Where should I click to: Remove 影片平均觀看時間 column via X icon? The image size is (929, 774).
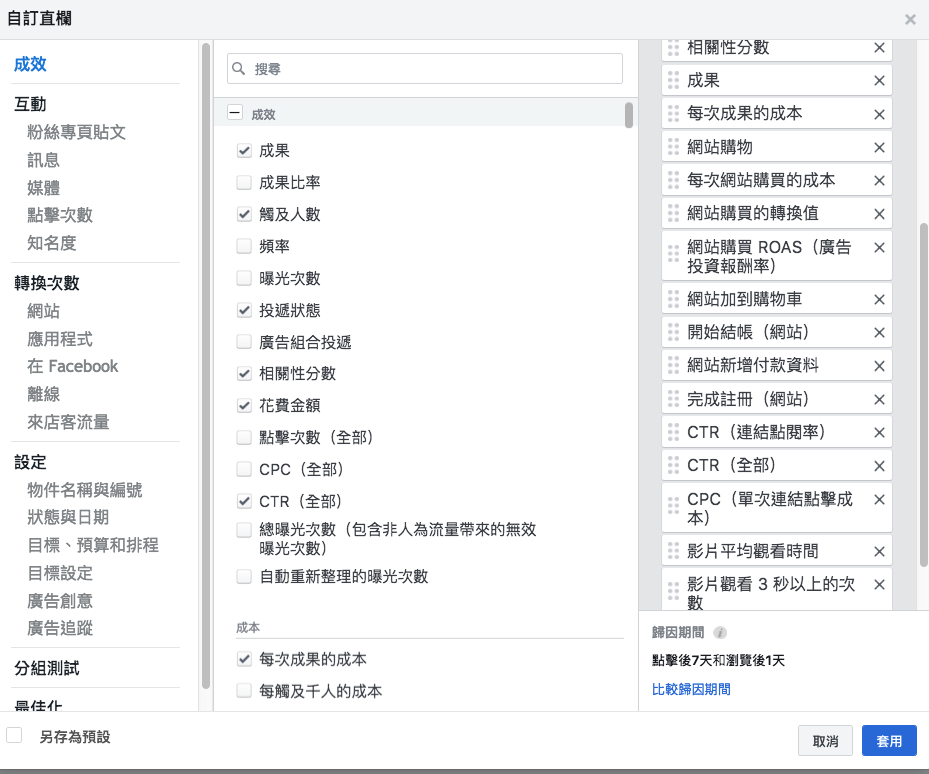pos(879,551)
